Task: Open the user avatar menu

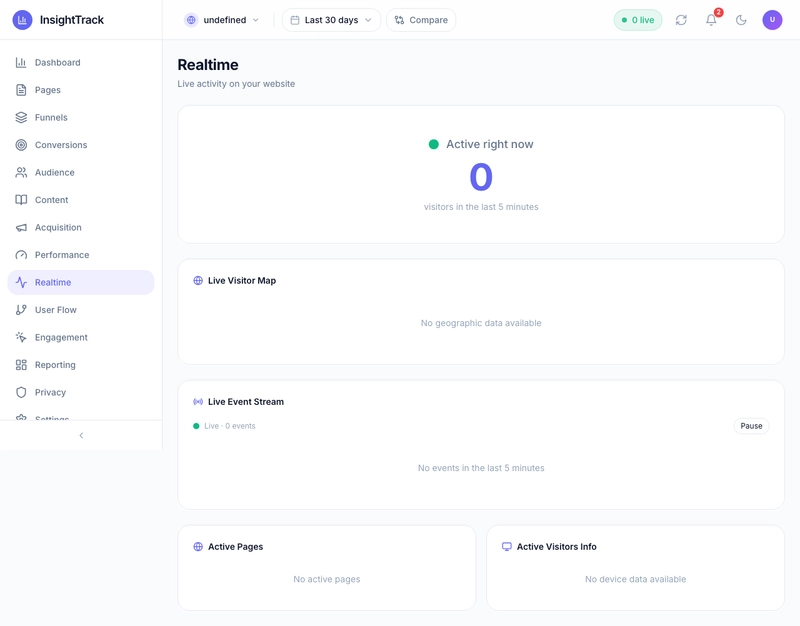Action: coord(772,20)
